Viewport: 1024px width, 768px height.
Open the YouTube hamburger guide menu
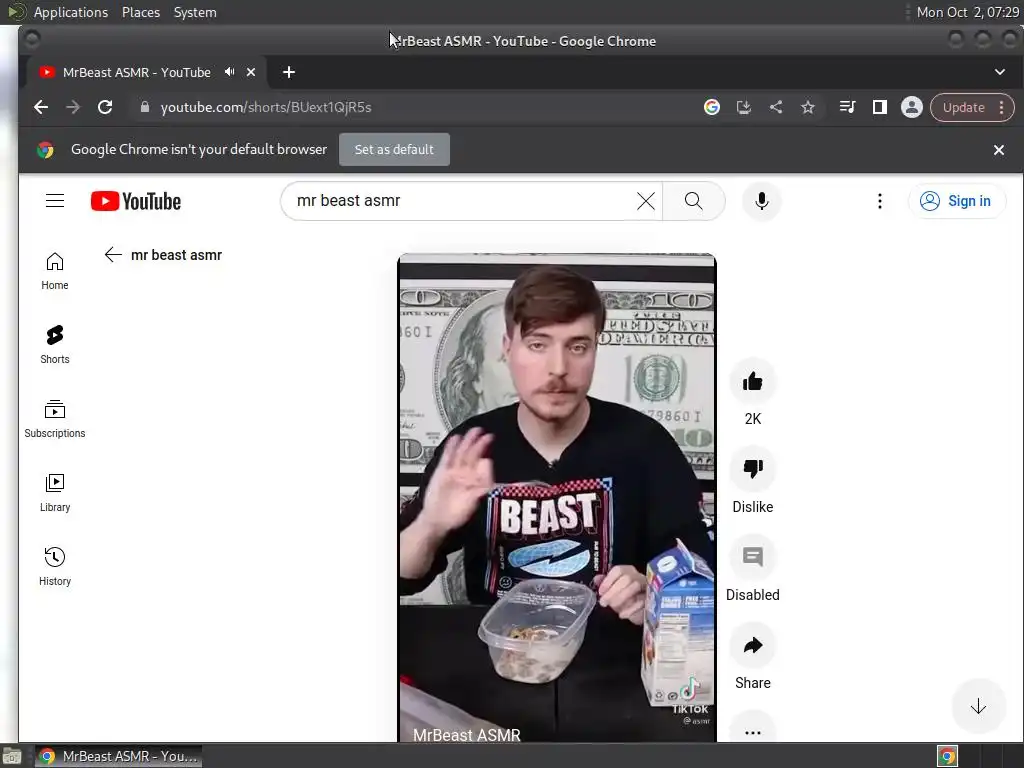pos(55,200)
